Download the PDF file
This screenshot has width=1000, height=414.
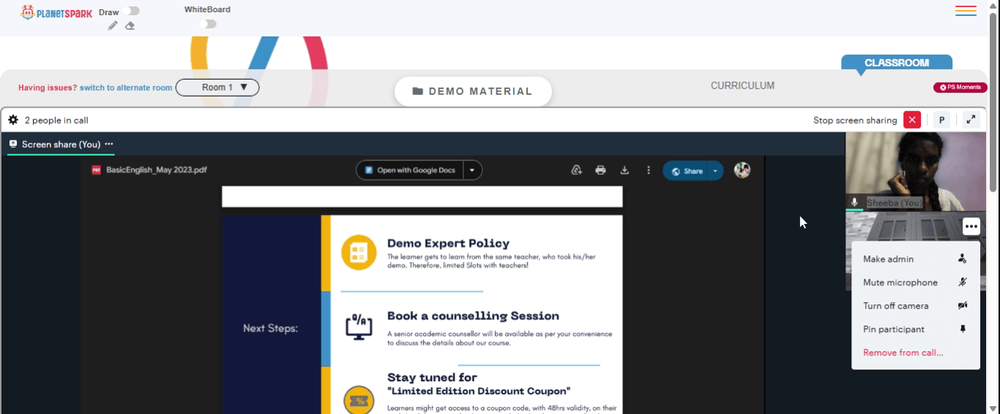(624, 170)
